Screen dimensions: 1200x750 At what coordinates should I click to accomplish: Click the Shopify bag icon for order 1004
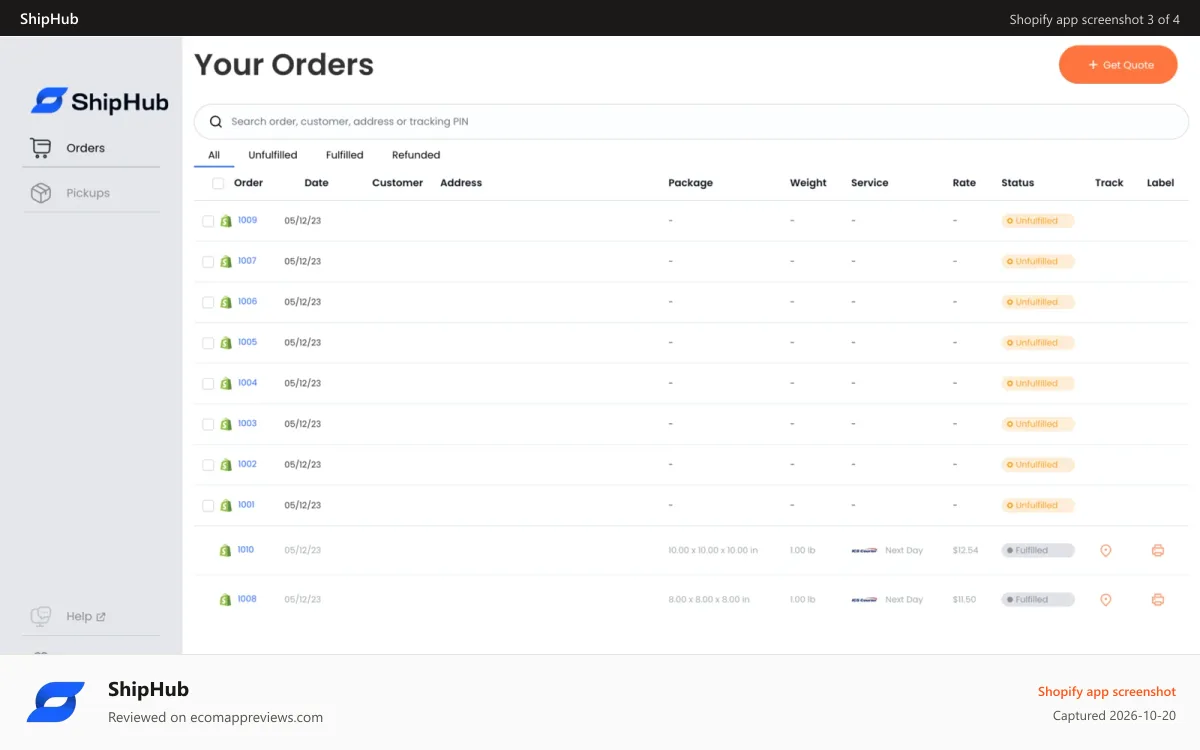click(226, 383)
